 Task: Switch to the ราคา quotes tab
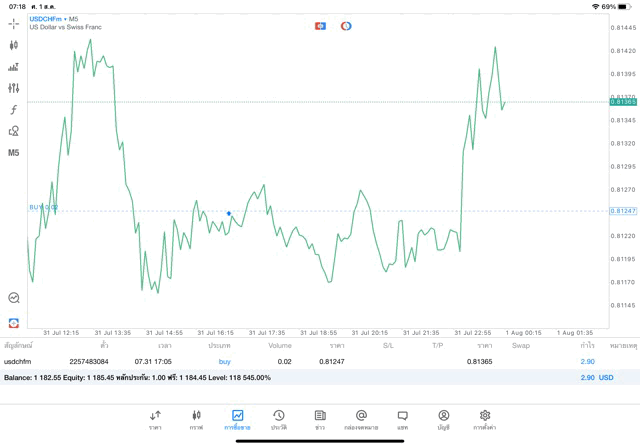(x=155, y=419)
